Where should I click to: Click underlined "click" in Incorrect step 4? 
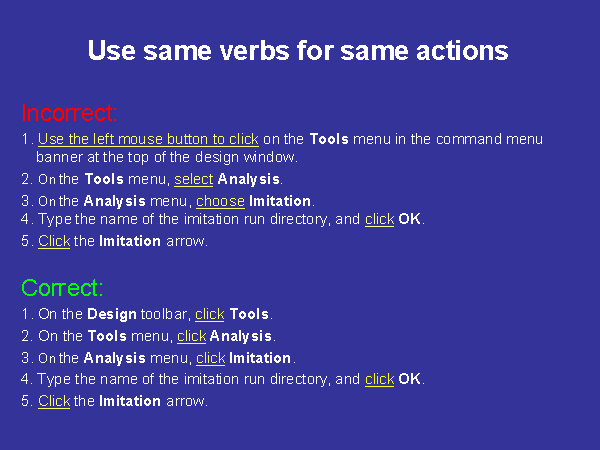pos(379,220)
